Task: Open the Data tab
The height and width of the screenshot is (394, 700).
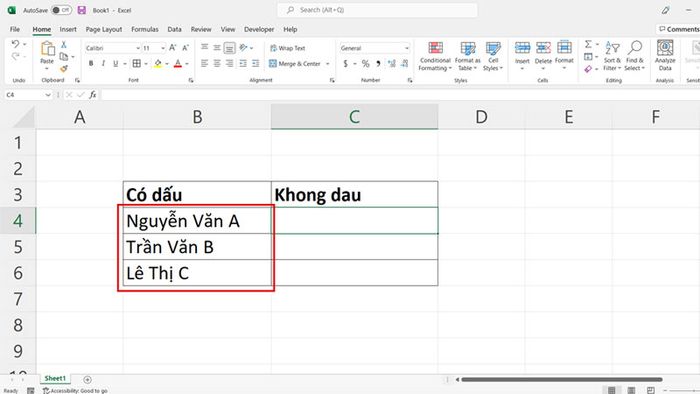Action: point(175,29)
